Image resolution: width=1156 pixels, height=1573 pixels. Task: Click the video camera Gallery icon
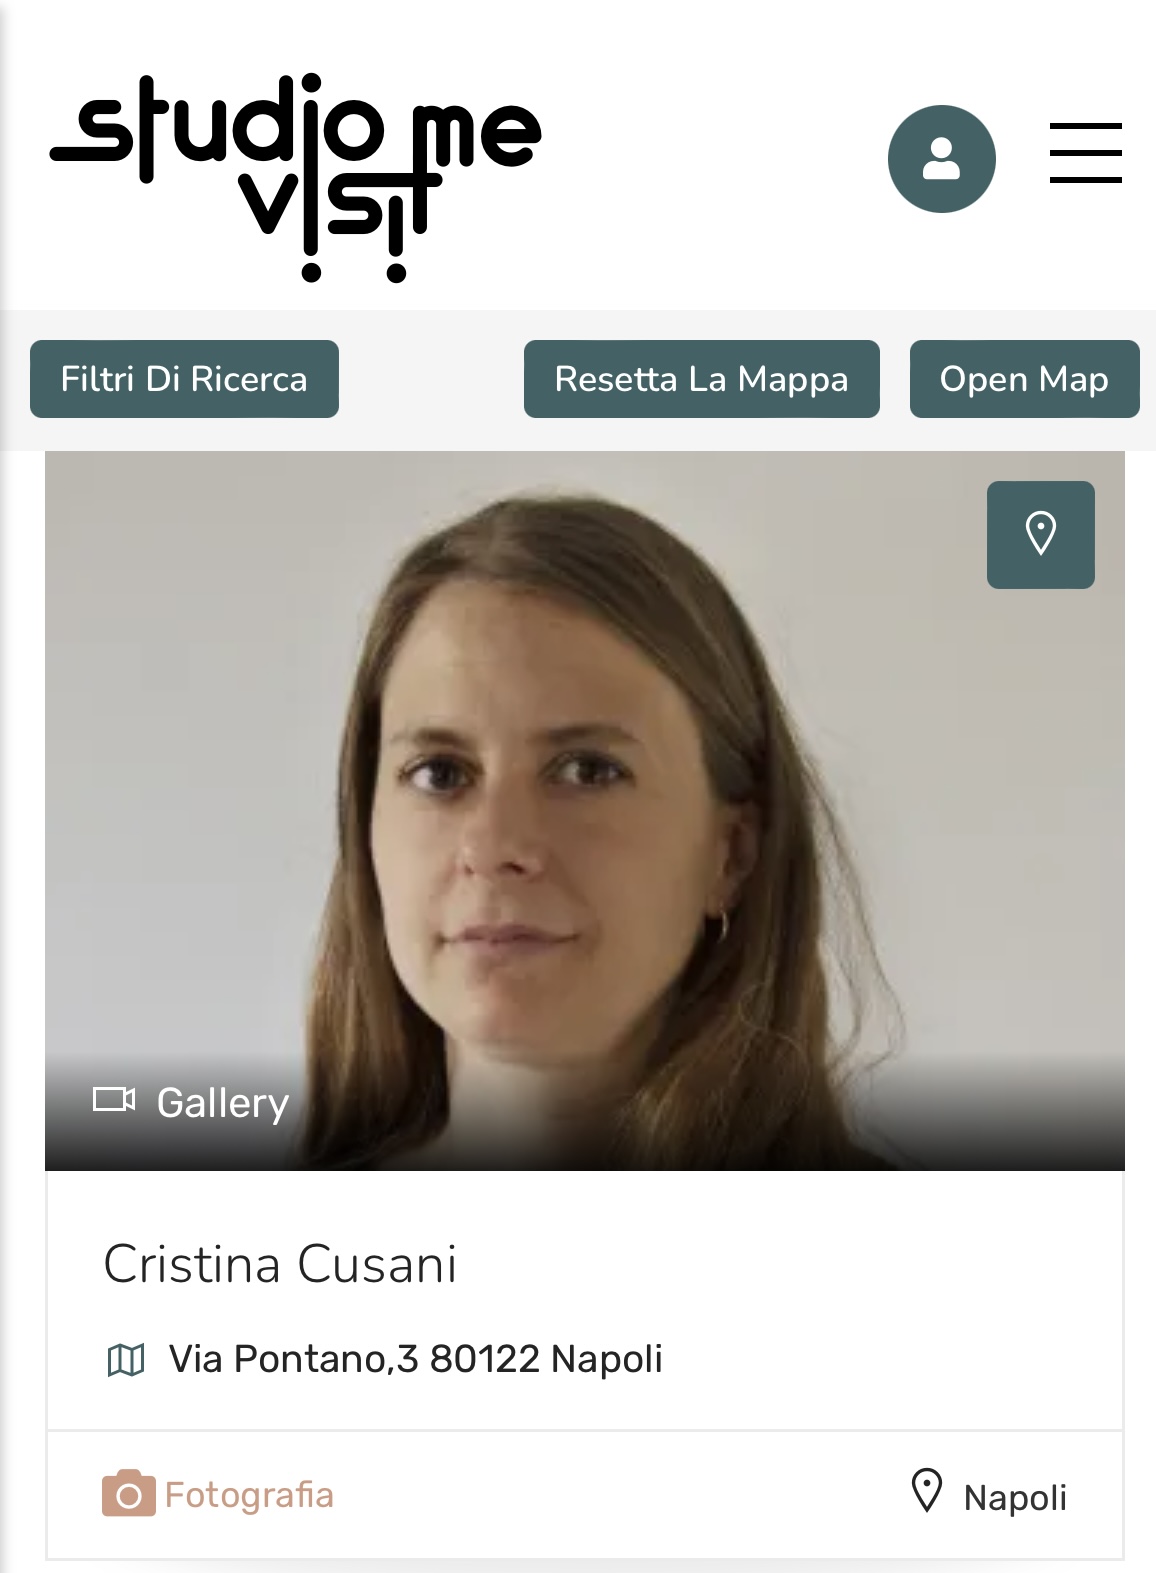click(x=113, y=1099)
